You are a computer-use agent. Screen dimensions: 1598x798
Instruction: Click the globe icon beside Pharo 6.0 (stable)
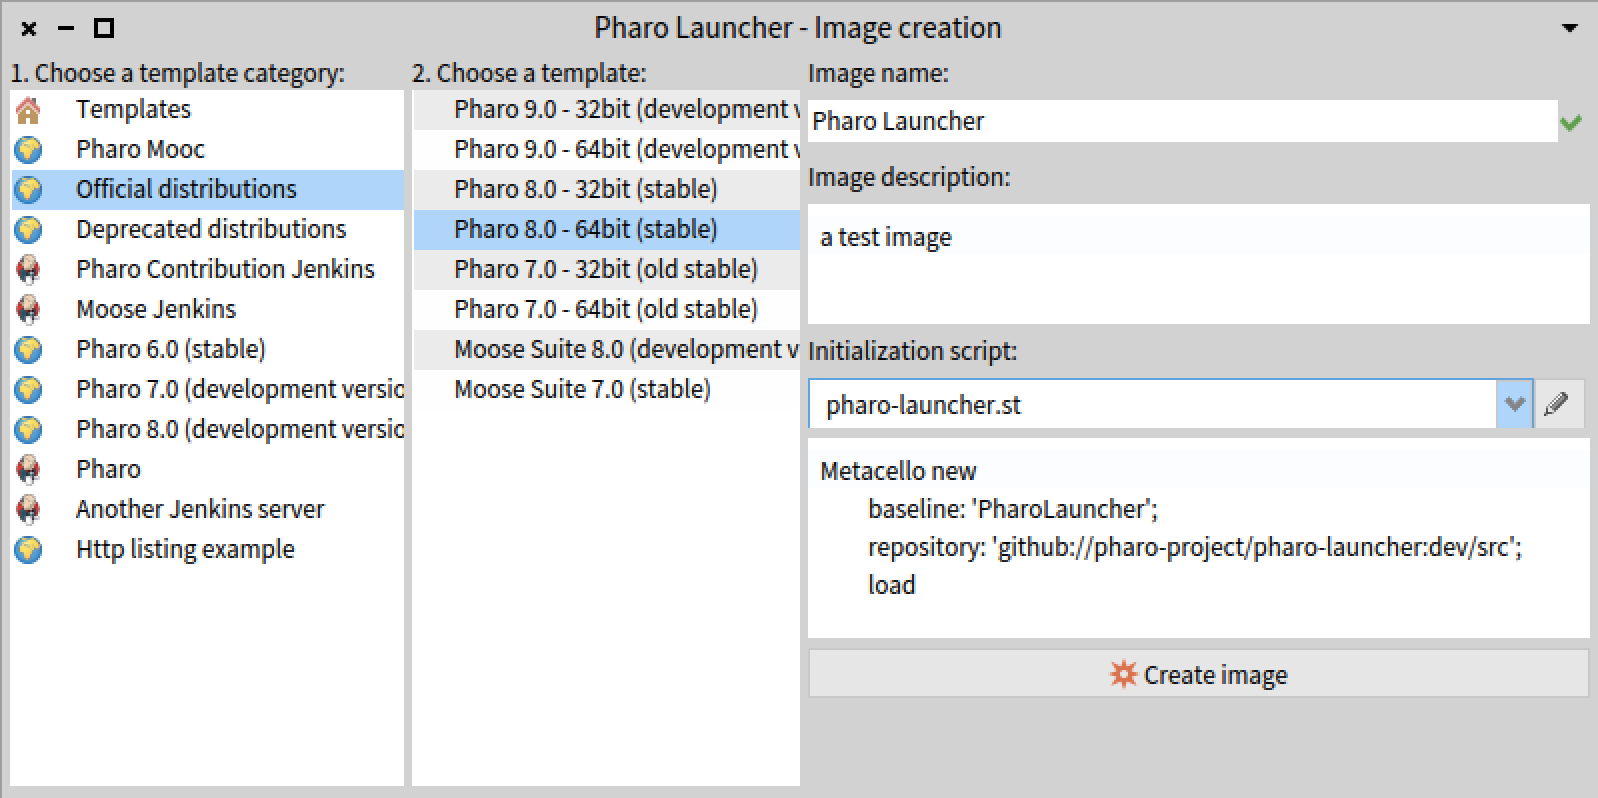pyautogui.click(x=28, y=350)
